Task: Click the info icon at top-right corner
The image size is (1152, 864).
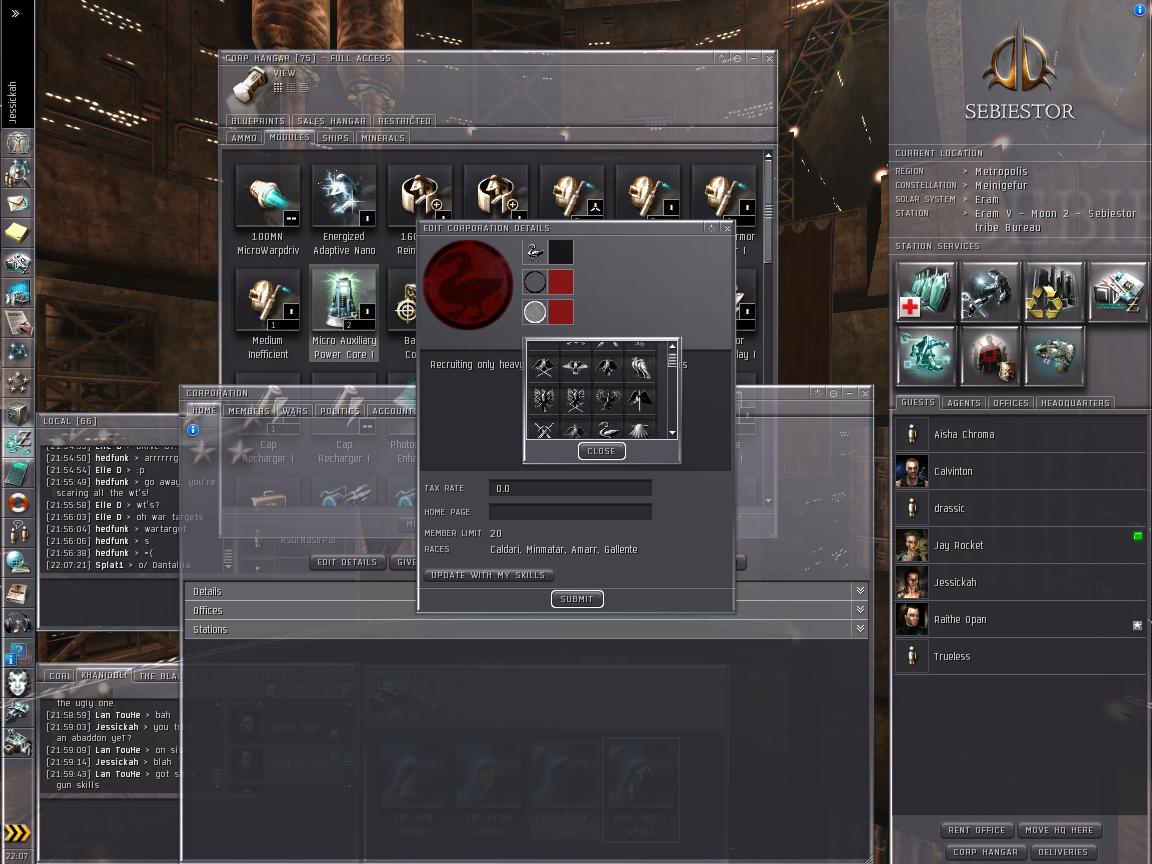Action: 1141,9
